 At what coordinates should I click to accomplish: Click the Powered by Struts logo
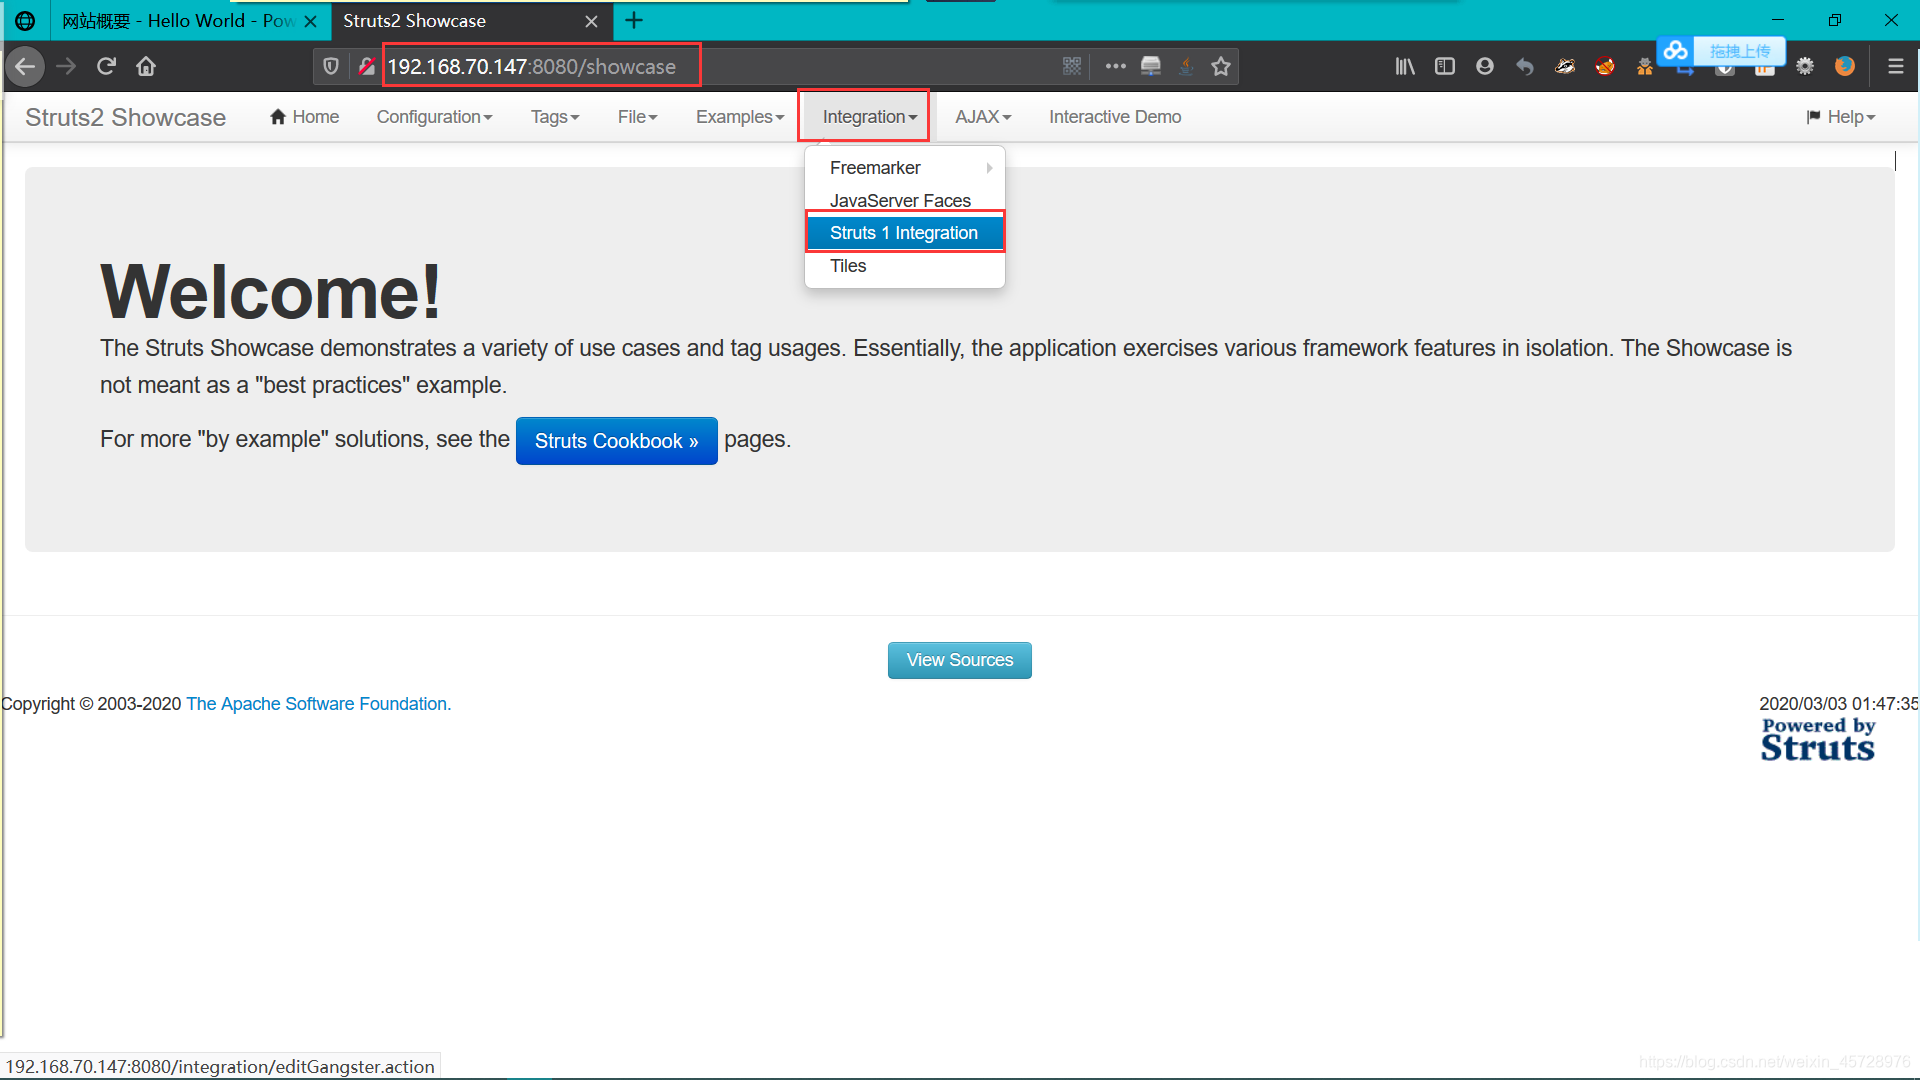pyautogui.click(x=1818, y=740)
